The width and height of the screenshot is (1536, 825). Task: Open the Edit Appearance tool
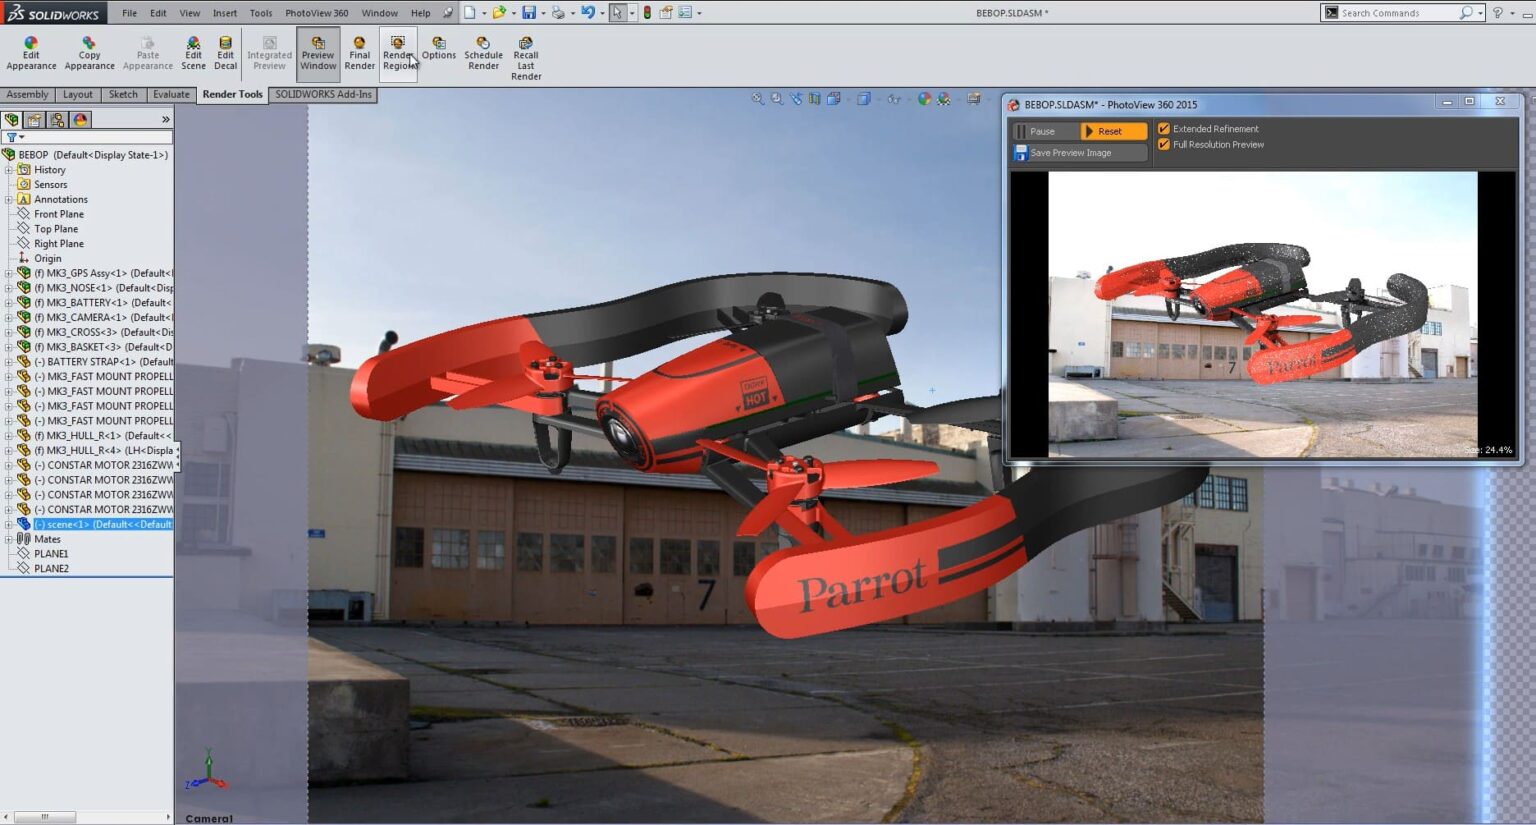[x=31, y=53]
